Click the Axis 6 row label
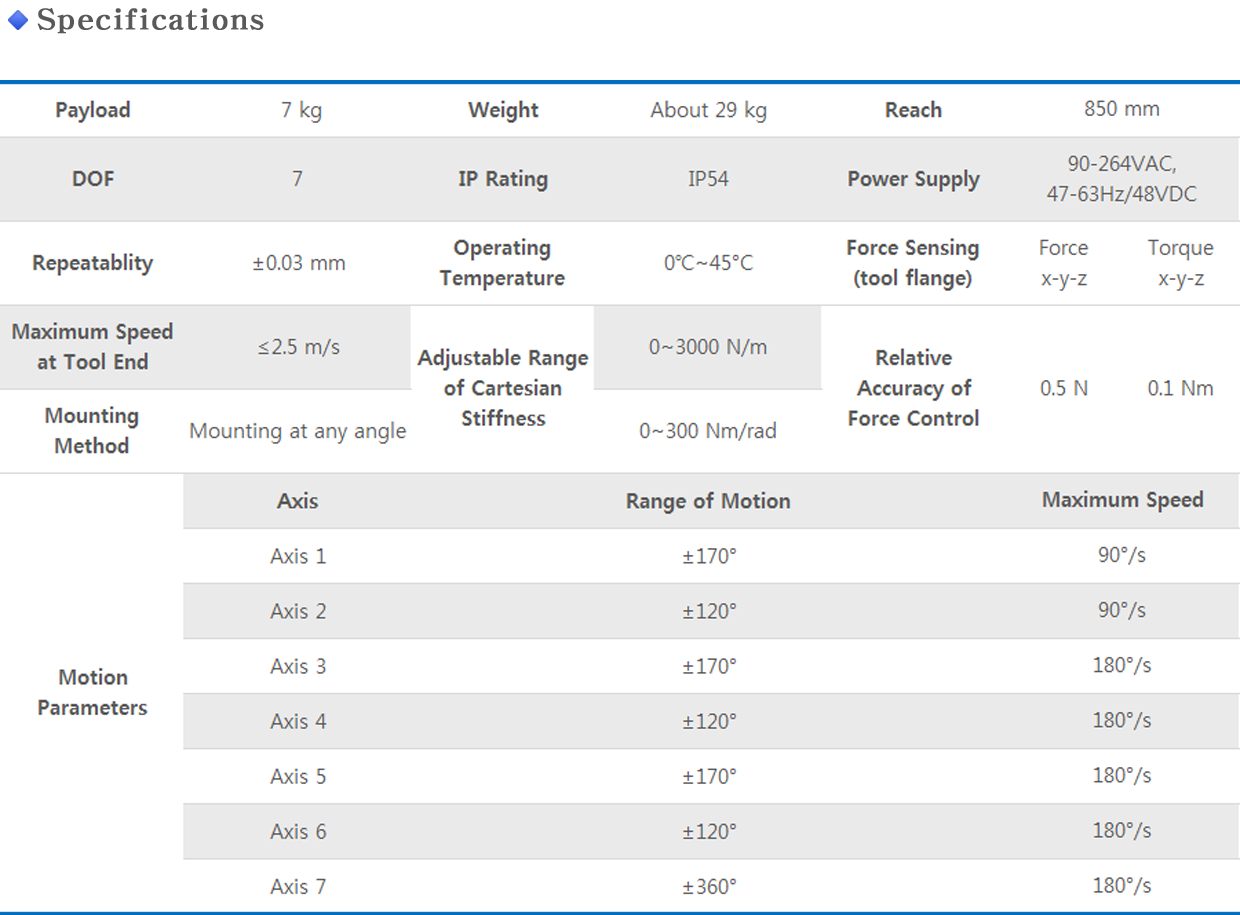Image resolution: width=1240 pixels, height=915 pixels. point(298,831)
